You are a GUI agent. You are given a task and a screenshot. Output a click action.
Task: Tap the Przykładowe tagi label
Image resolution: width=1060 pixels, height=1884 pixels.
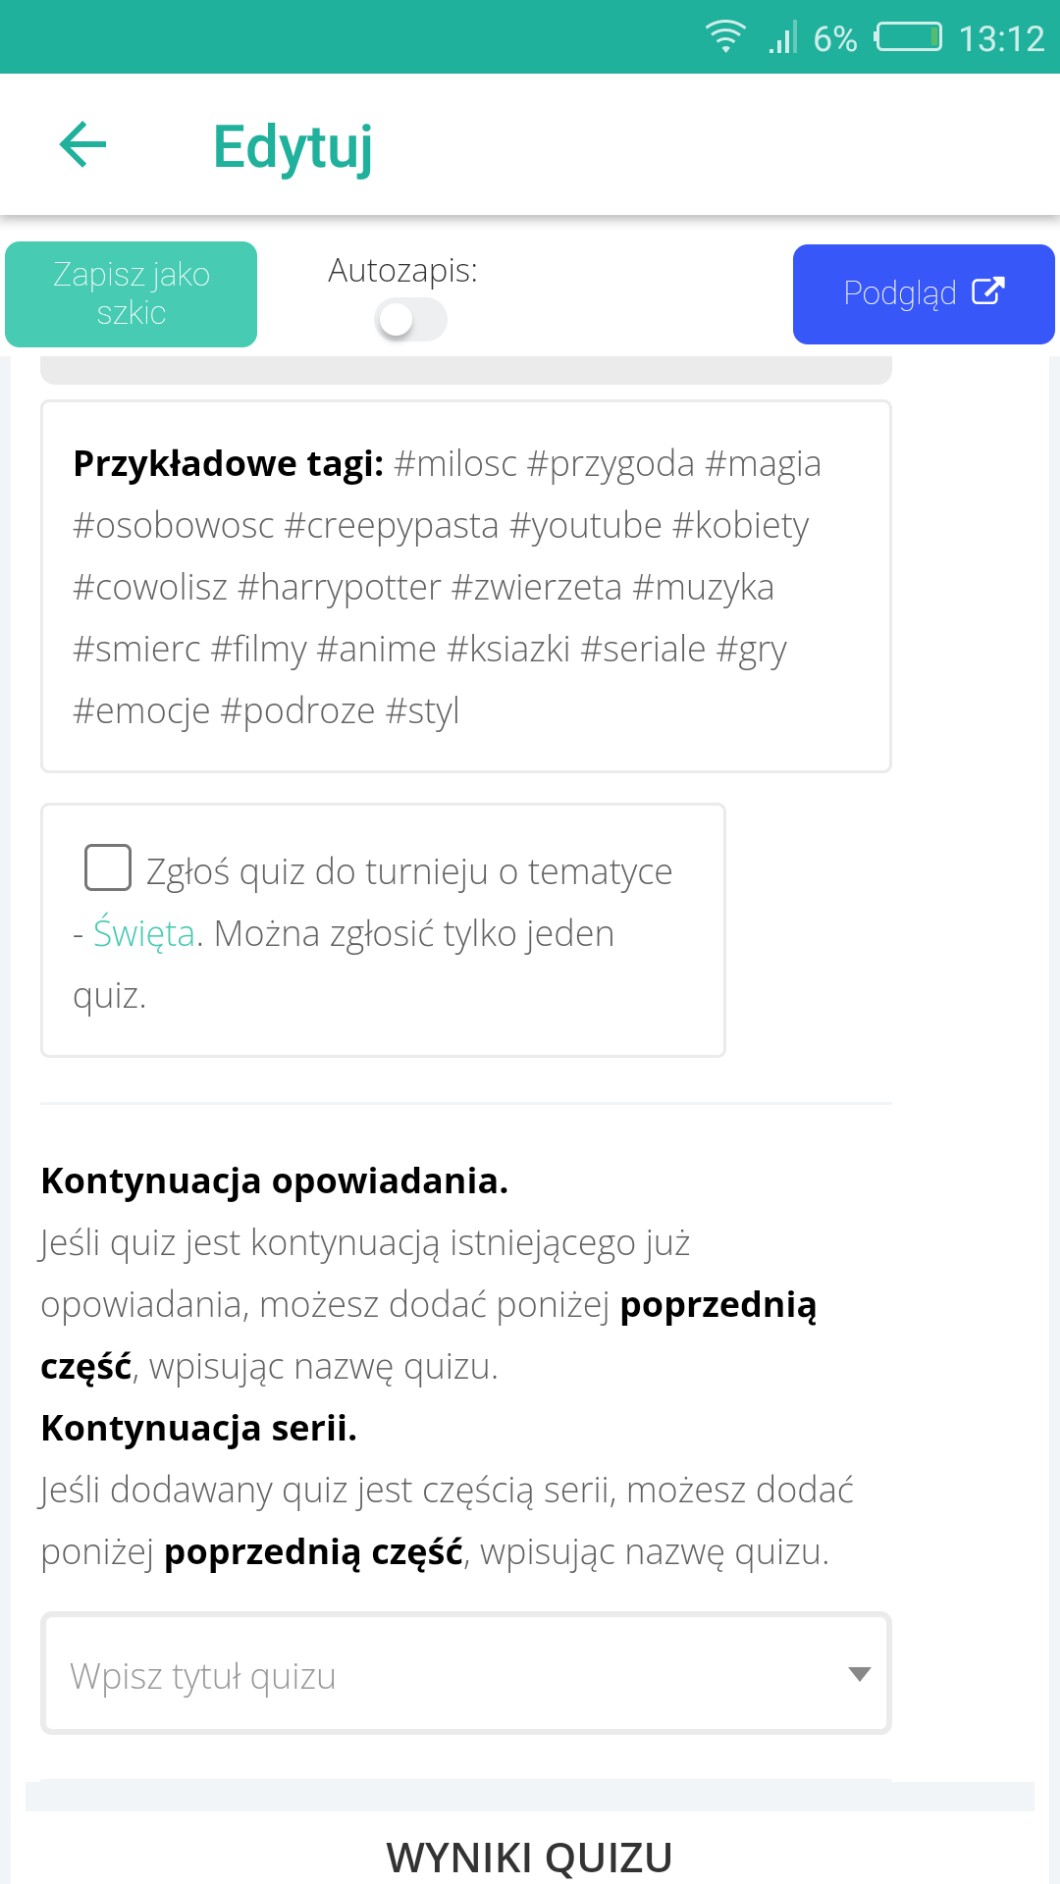tap(228, 463)
